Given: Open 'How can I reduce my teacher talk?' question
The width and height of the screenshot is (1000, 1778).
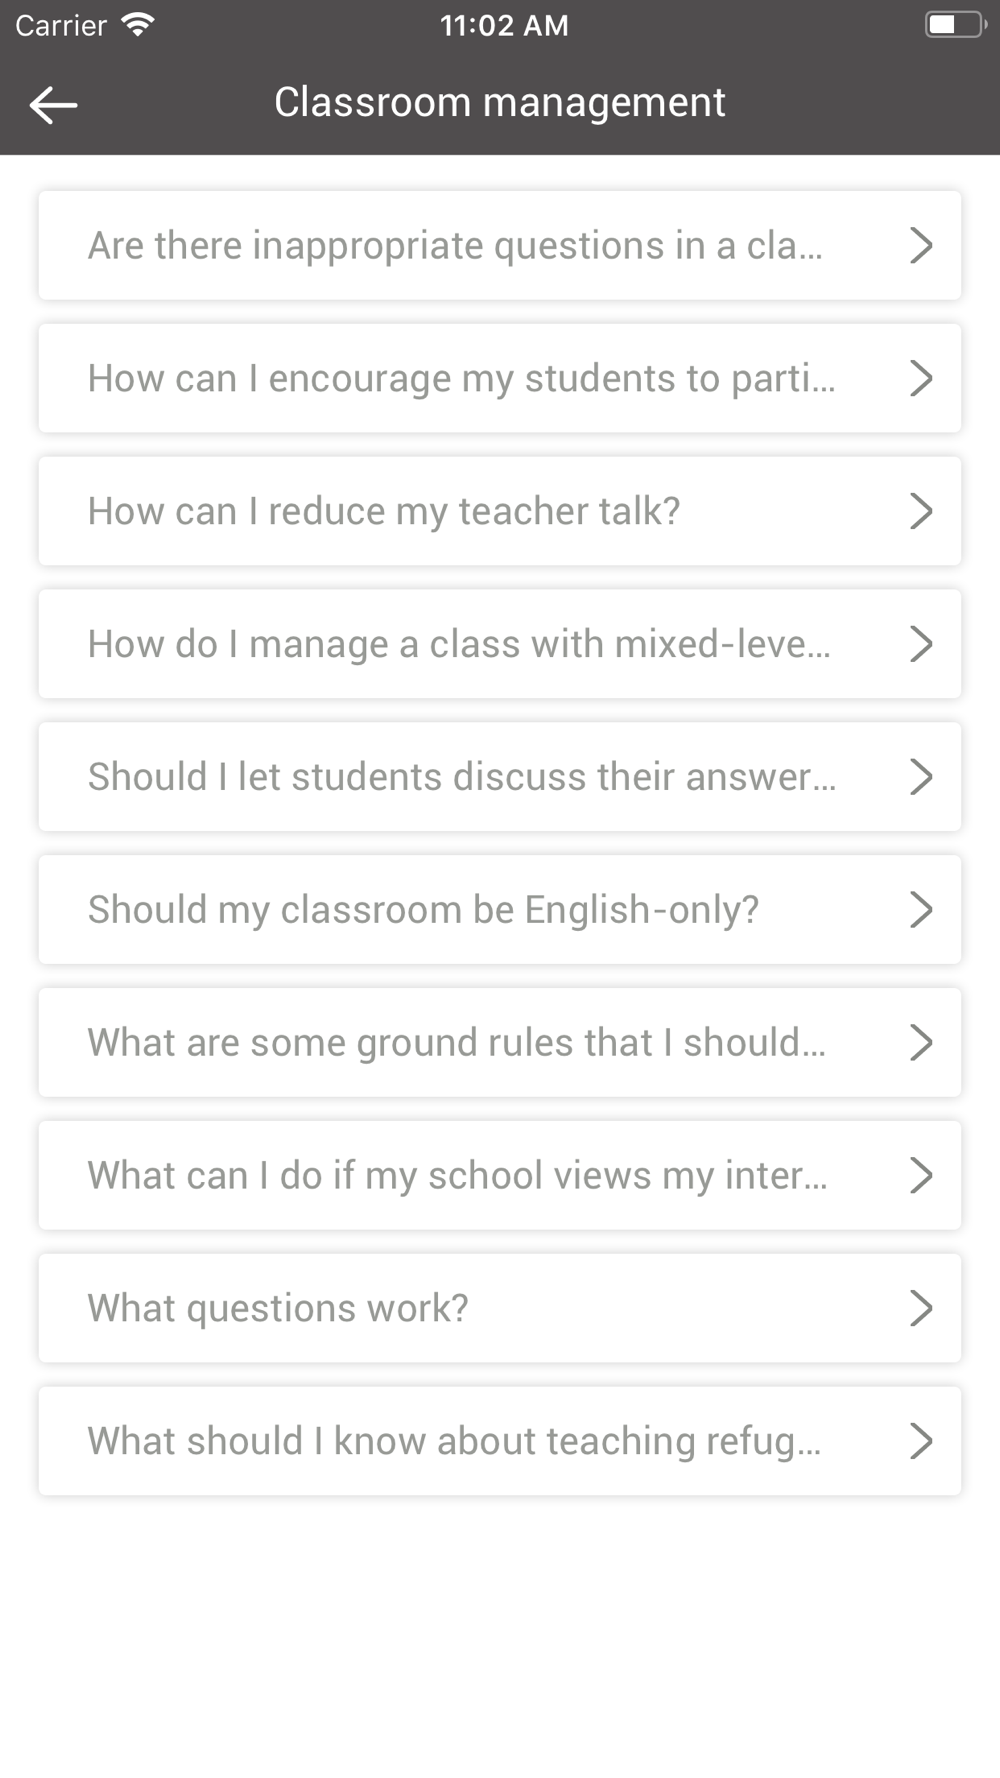Looking at the screenshot, I should click(500, 511).
